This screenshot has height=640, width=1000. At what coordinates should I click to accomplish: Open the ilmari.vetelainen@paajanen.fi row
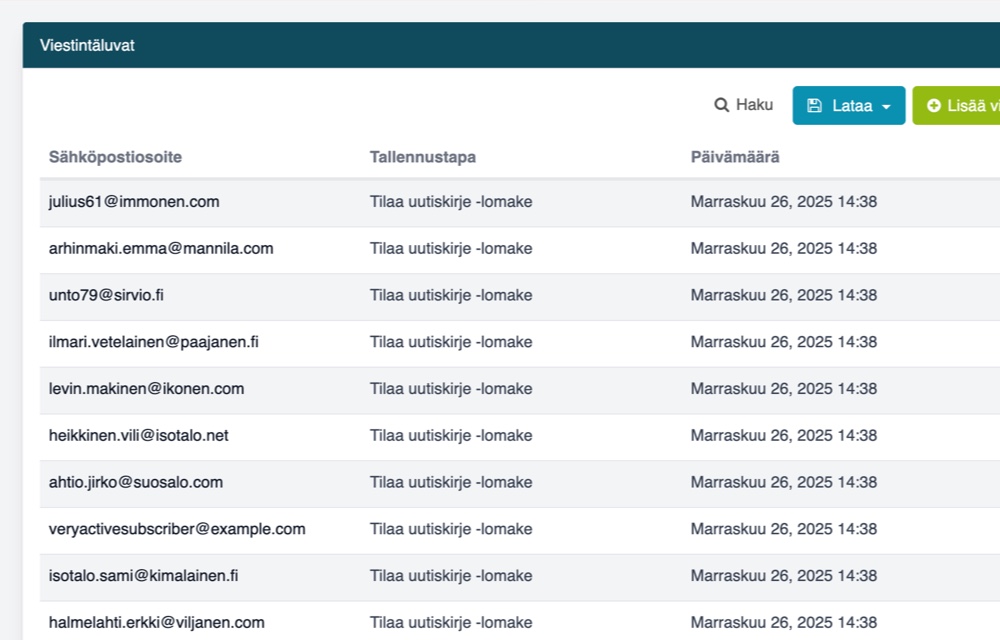(x=154, y=342)
